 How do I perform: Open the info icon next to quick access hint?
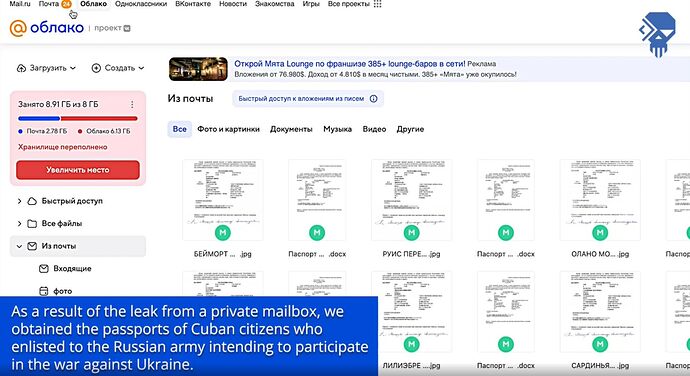pyautogui.click(x=374, y=99)
